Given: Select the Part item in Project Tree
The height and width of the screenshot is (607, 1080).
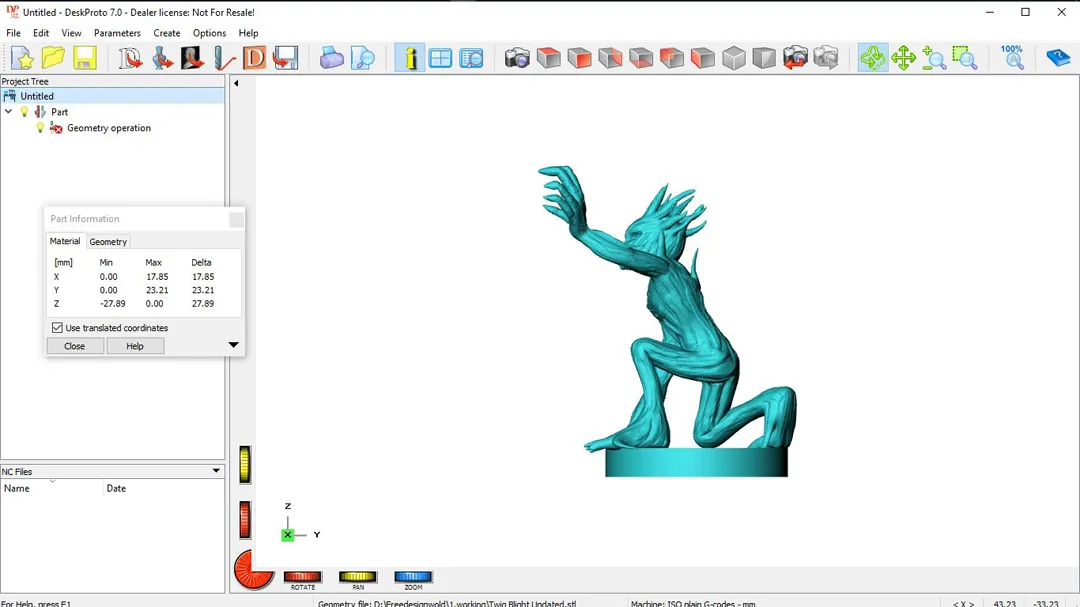Looking at the screenshot, I should pos(59,112).
